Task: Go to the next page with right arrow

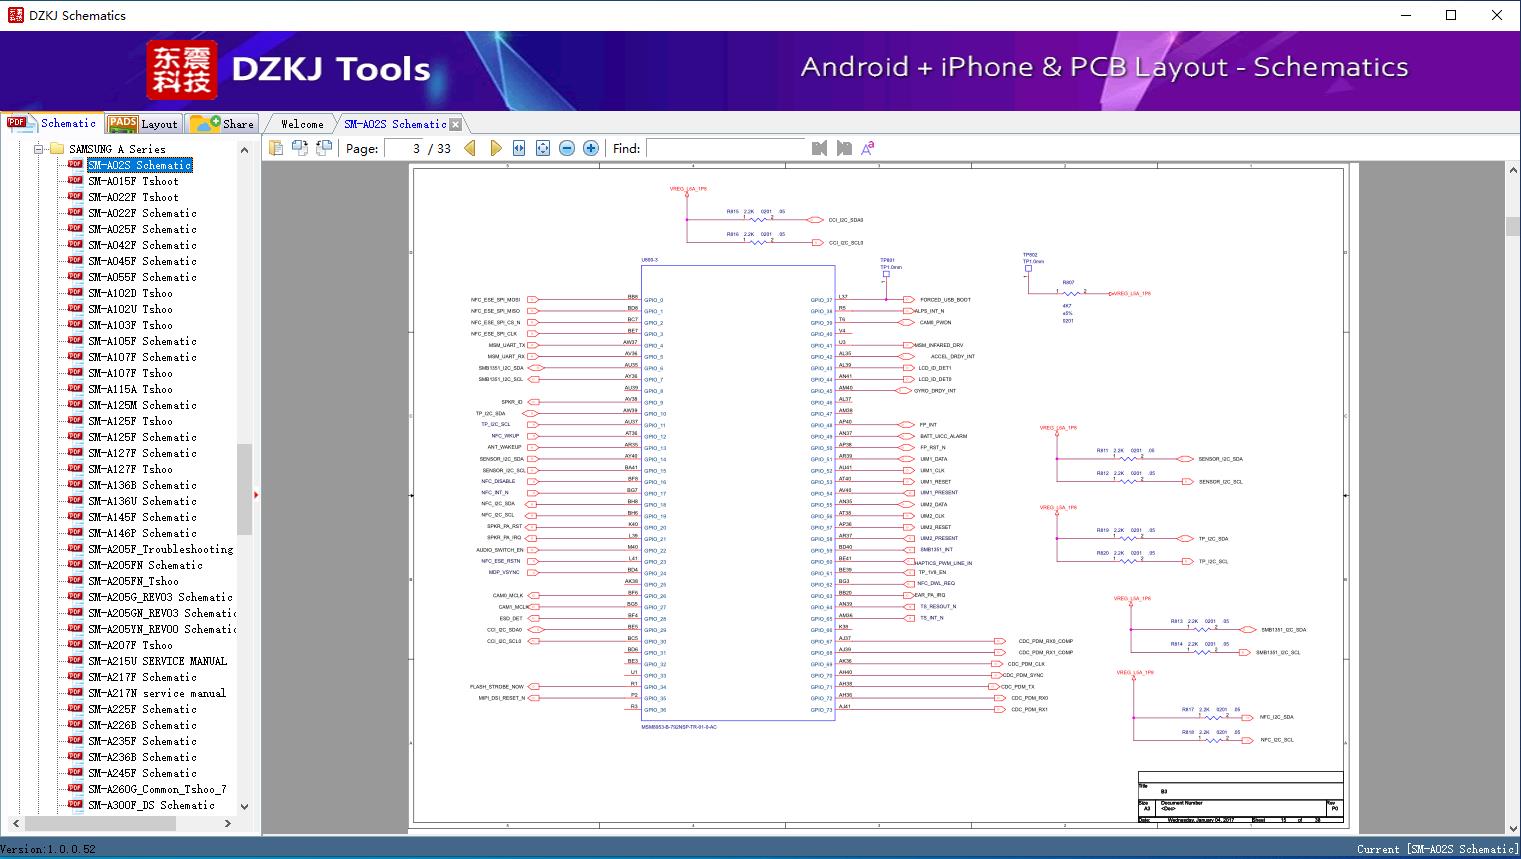Action: pos(495,148)
